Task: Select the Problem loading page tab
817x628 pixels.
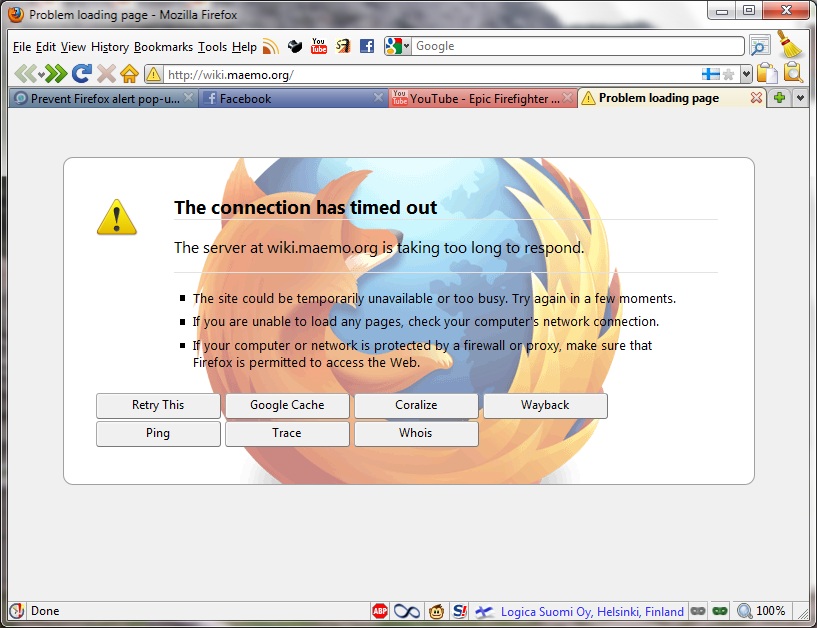Action: pyautogui.click(x=672, y=98)
